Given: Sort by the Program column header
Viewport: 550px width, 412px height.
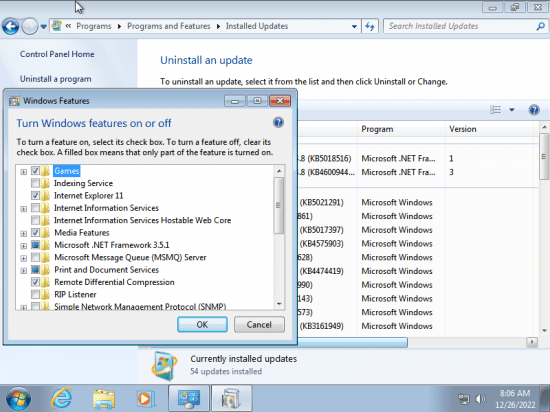Looking at the screenshot, I should point(401,129).
